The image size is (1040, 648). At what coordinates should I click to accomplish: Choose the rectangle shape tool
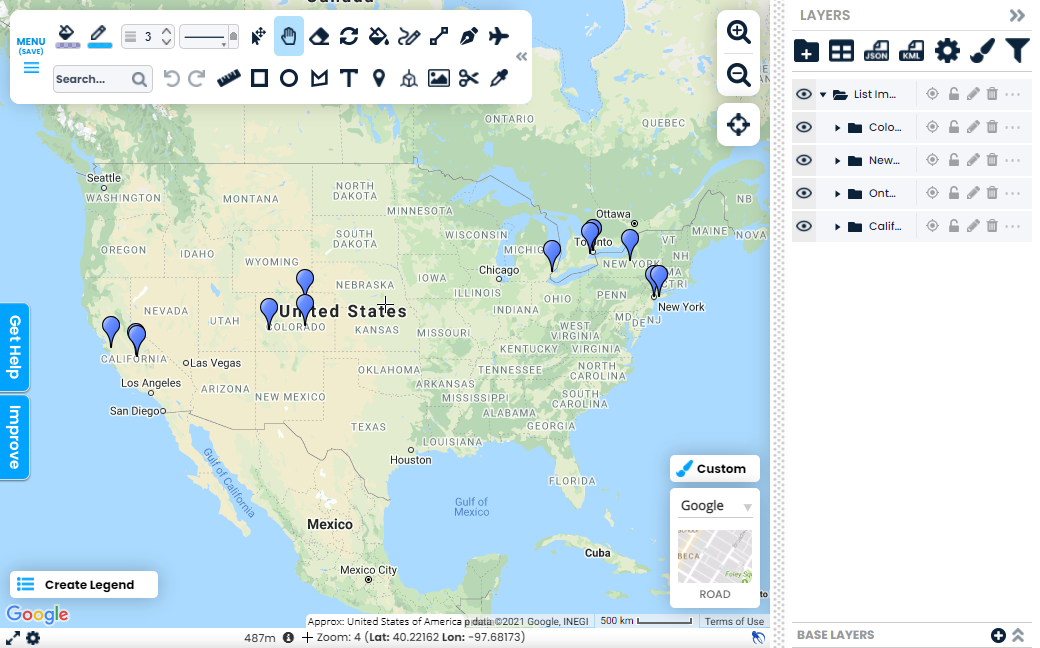click(259, 78)
